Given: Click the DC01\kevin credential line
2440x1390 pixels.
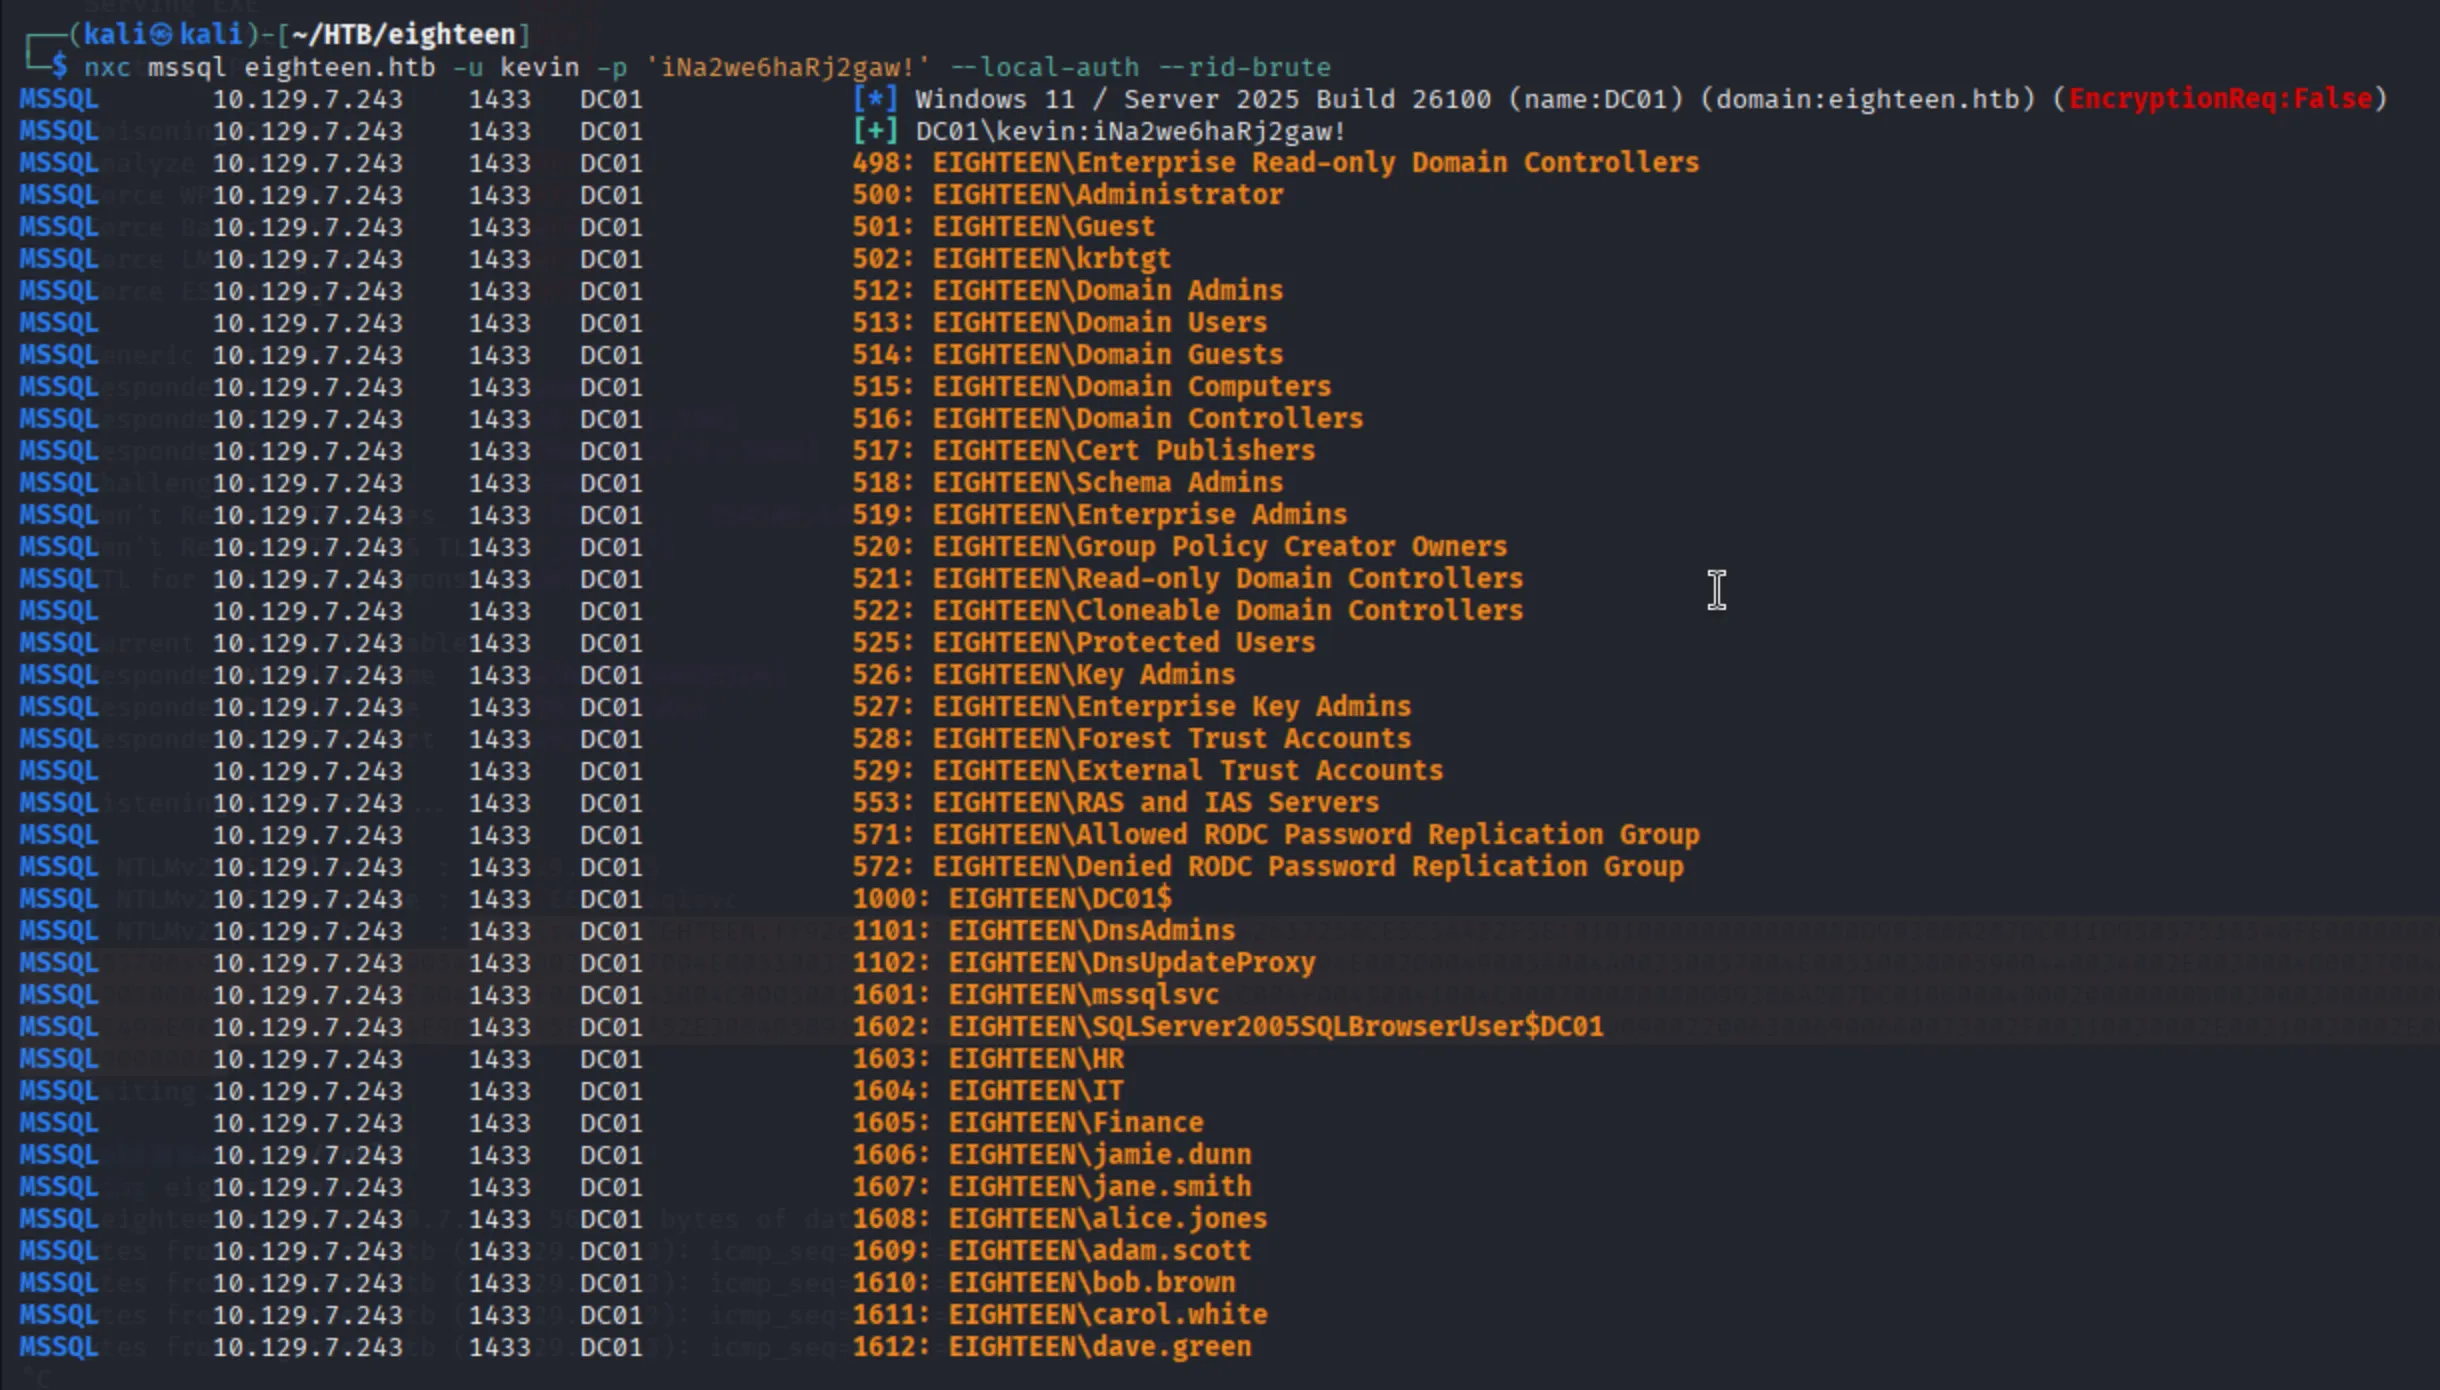Looking at the screenshot, I should [1131, 131].
